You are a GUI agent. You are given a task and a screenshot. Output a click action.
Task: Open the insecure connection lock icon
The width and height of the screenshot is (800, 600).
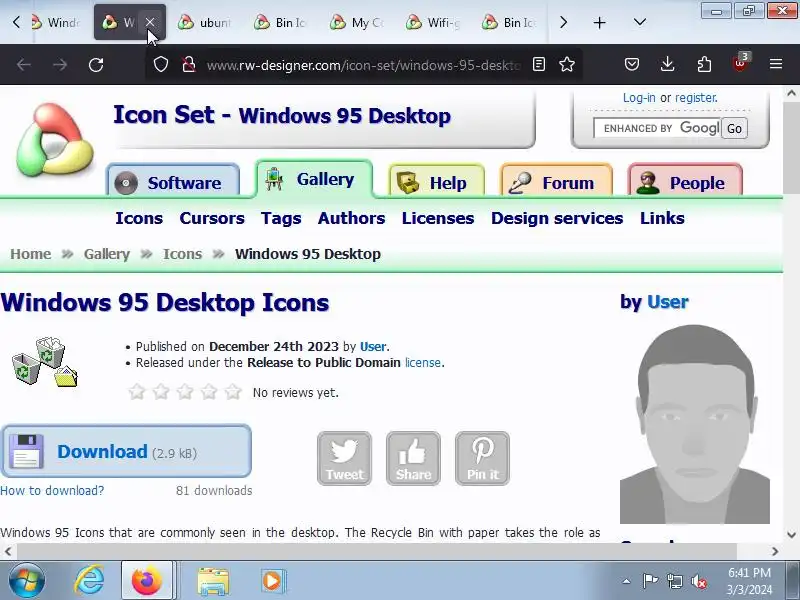(x=189, y=65)
